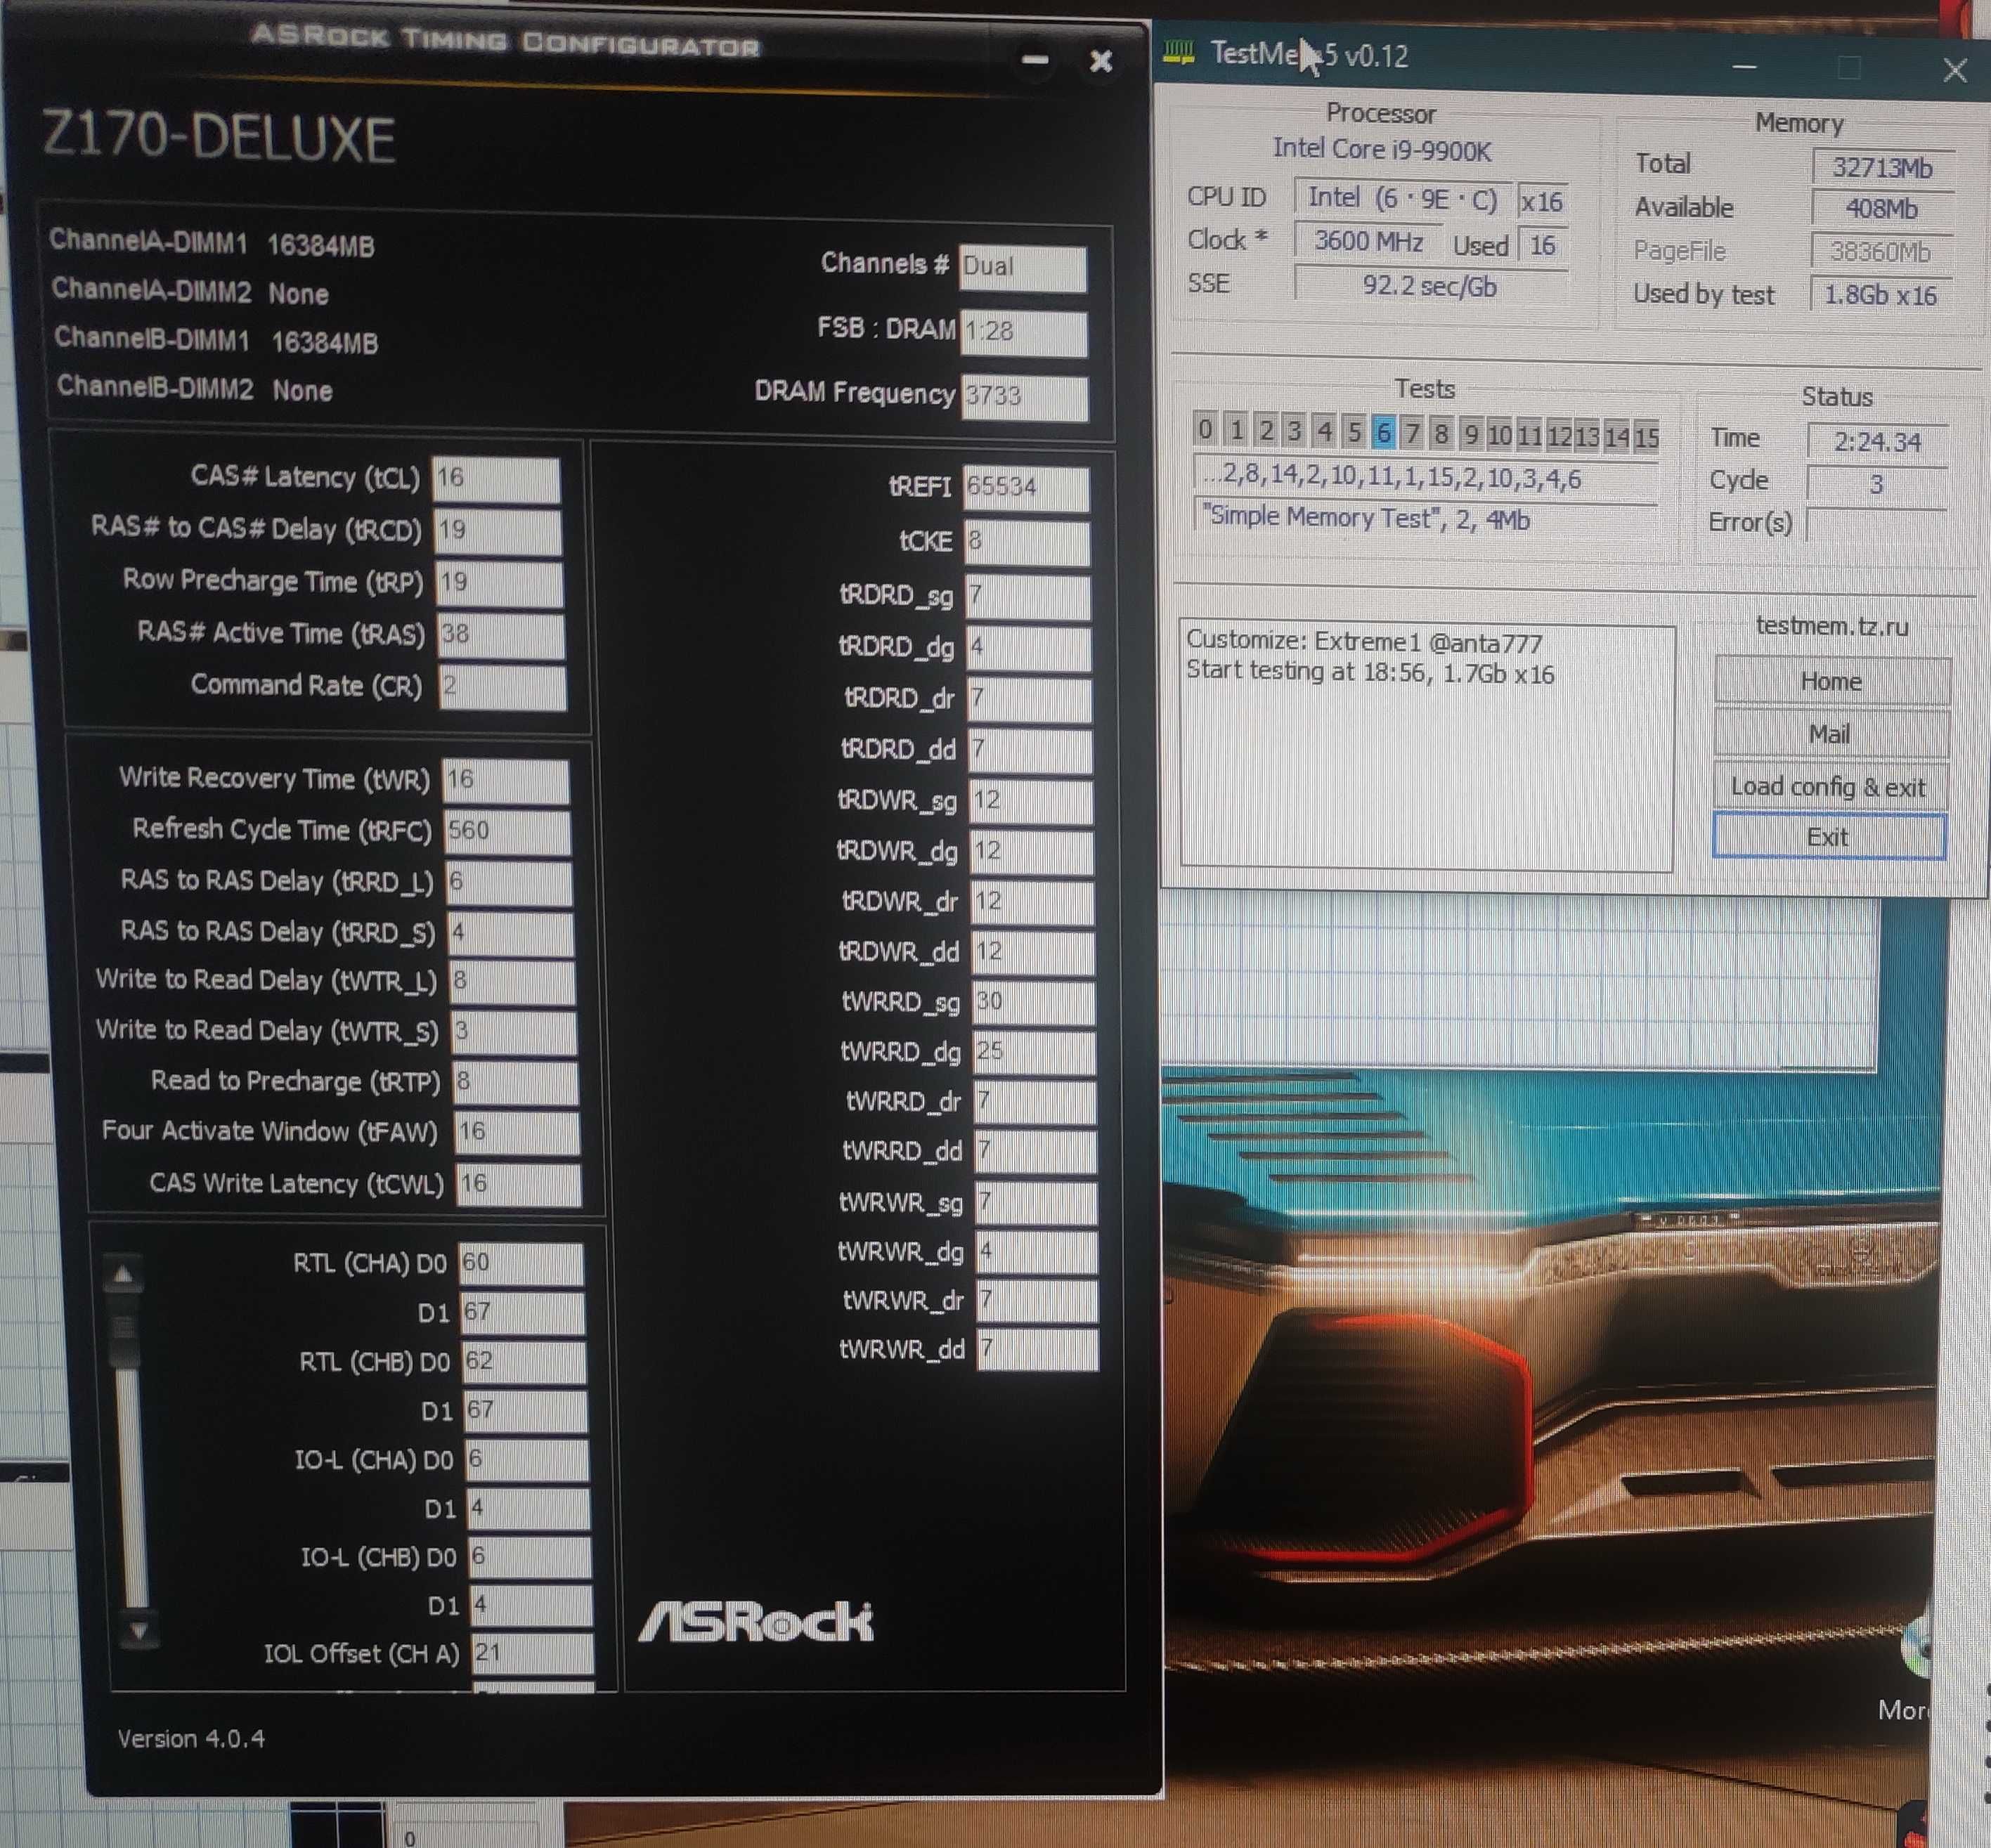Click the Used by test 1.8Gb x16 value
Image resolution: width=1991 pixels, height=1848 pixels.
click(x=1880, y=296)
